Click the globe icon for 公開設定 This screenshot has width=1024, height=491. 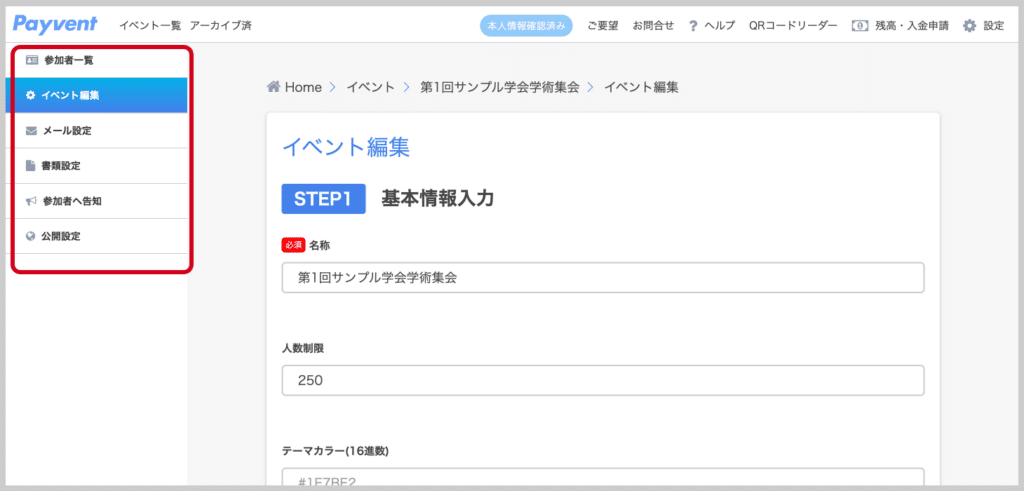click(x=31, y=237)
